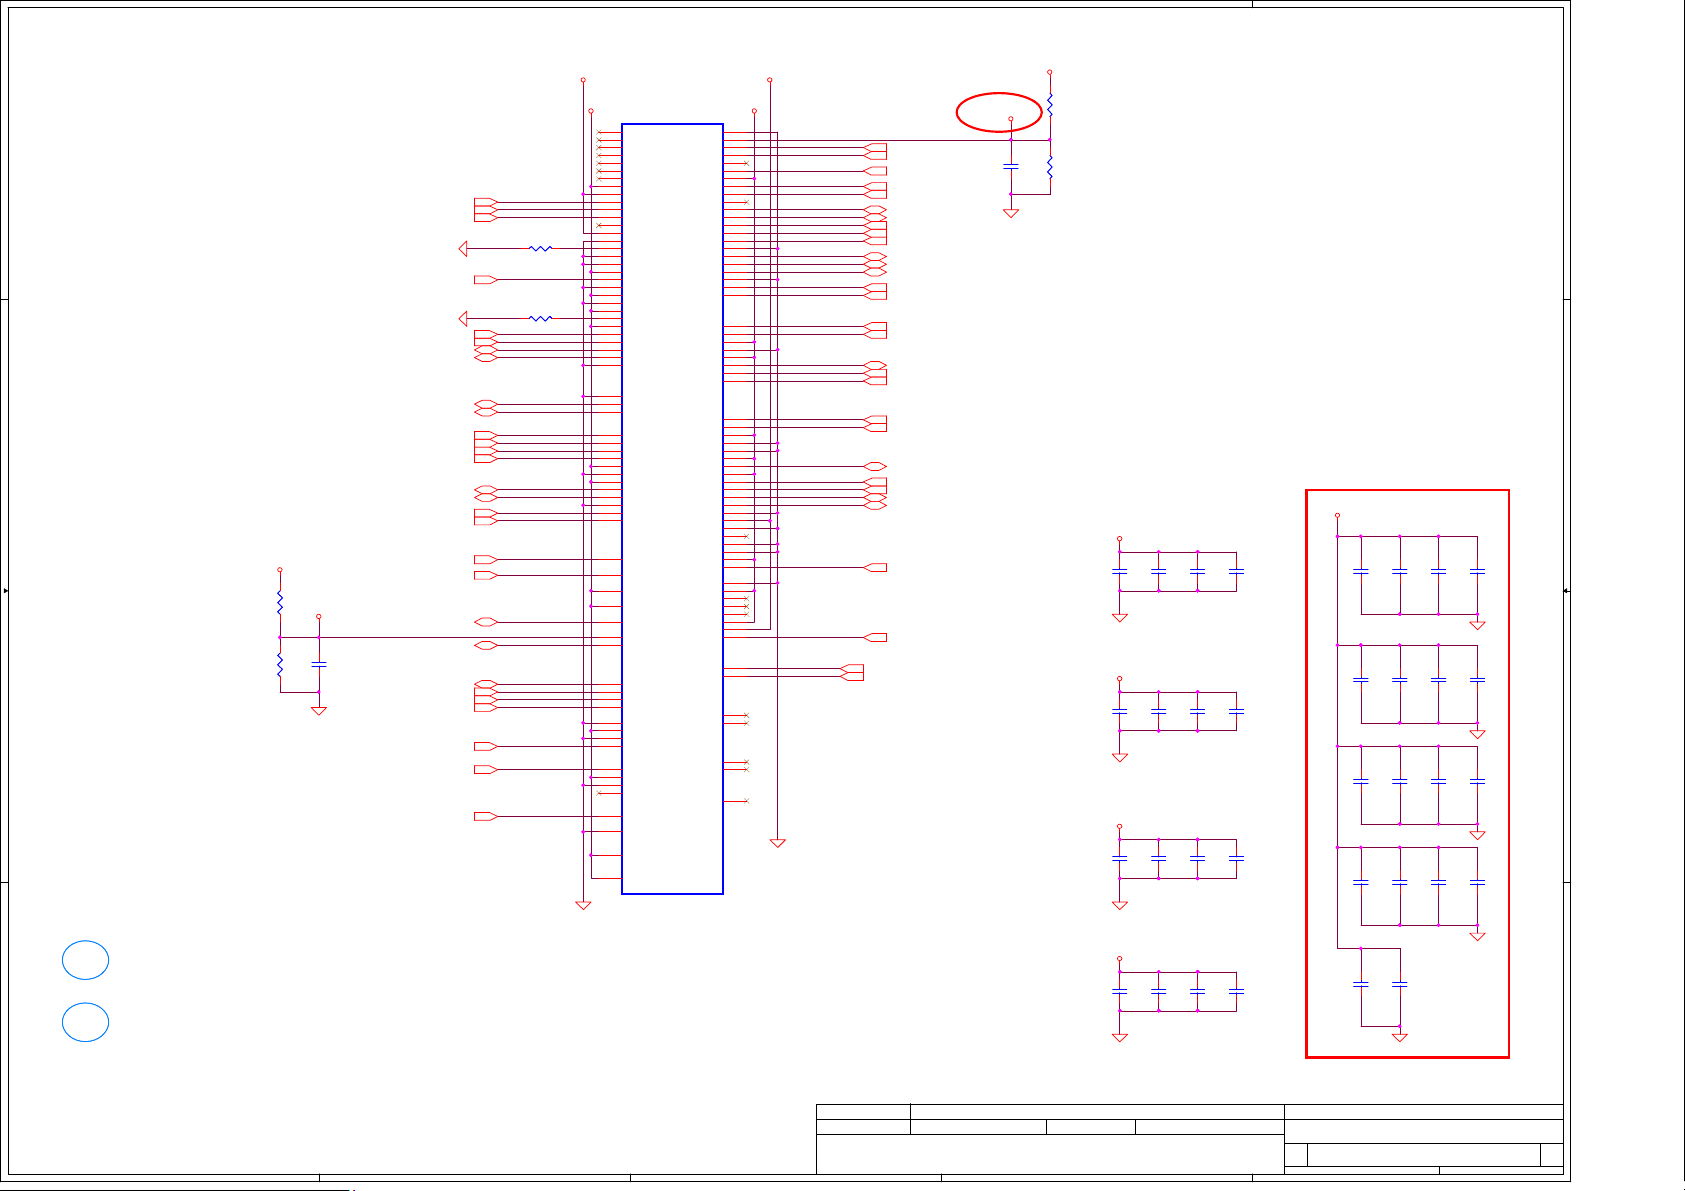Click power pin at top of red rectangle rail

[x=1338, y=516]
